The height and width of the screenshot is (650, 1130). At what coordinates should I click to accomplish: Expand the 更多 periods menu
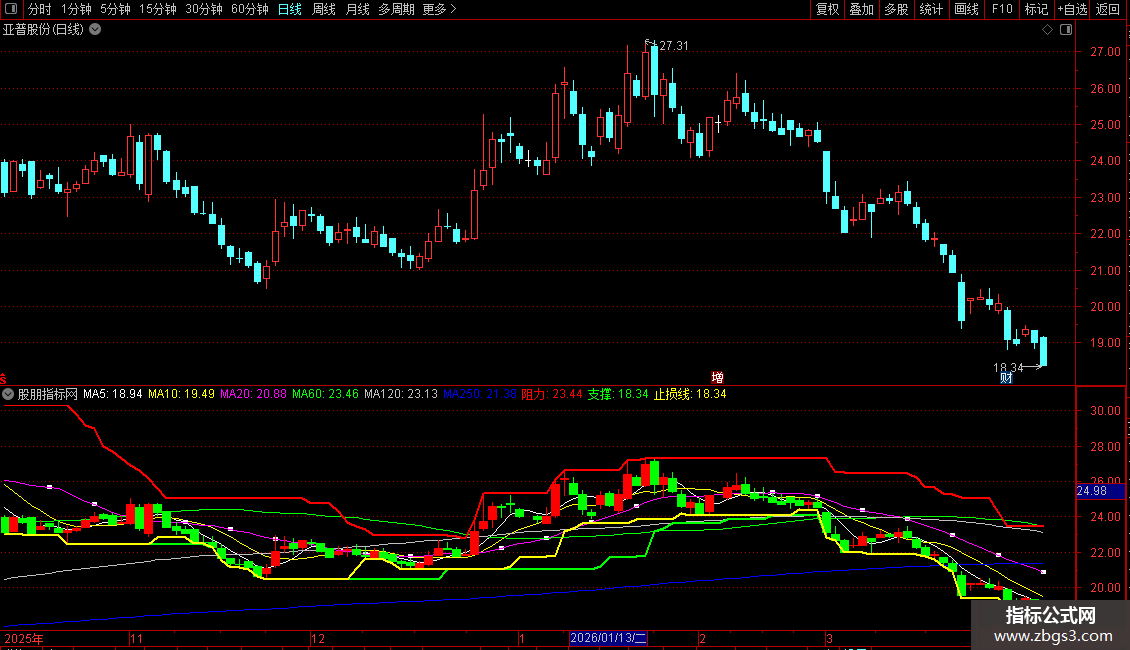coord(440,9)
